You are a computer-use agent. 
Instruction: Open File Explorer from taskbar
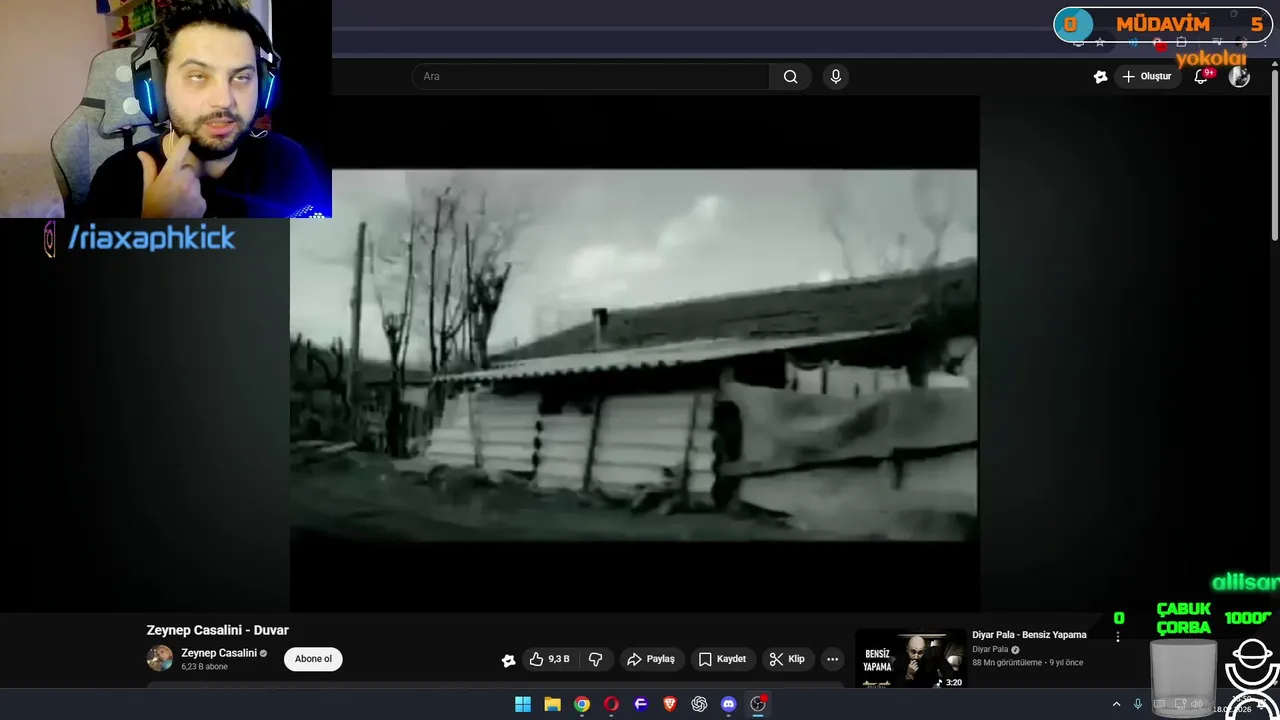pos(552,704)
